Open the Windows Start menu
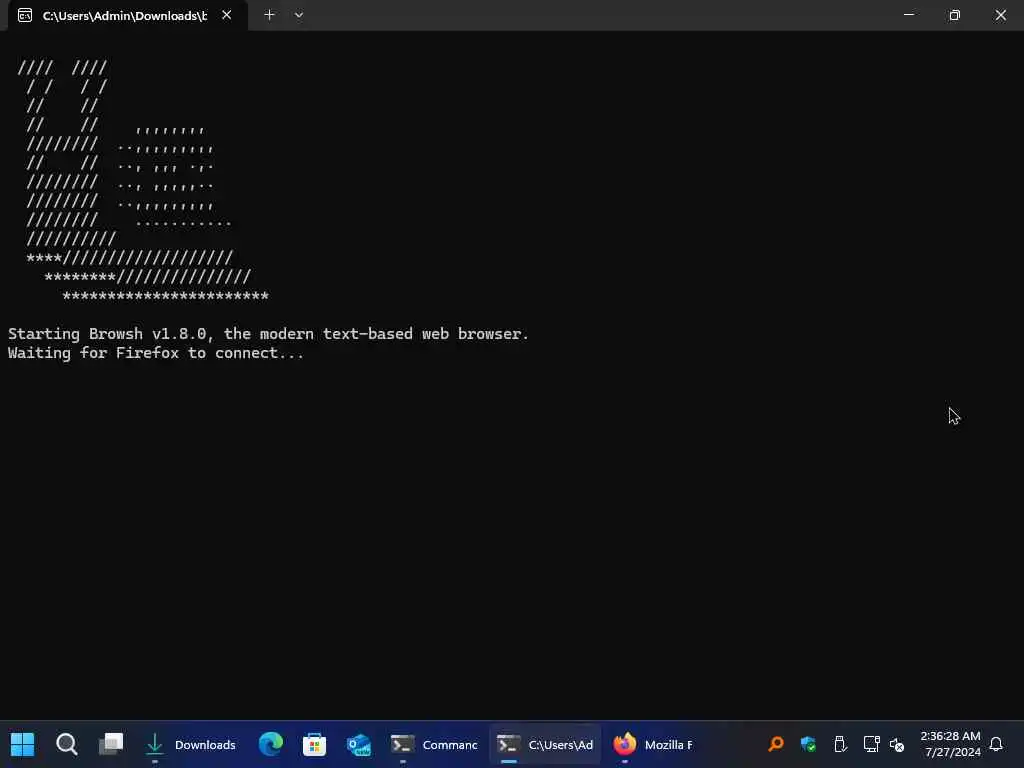 (22, 744)
